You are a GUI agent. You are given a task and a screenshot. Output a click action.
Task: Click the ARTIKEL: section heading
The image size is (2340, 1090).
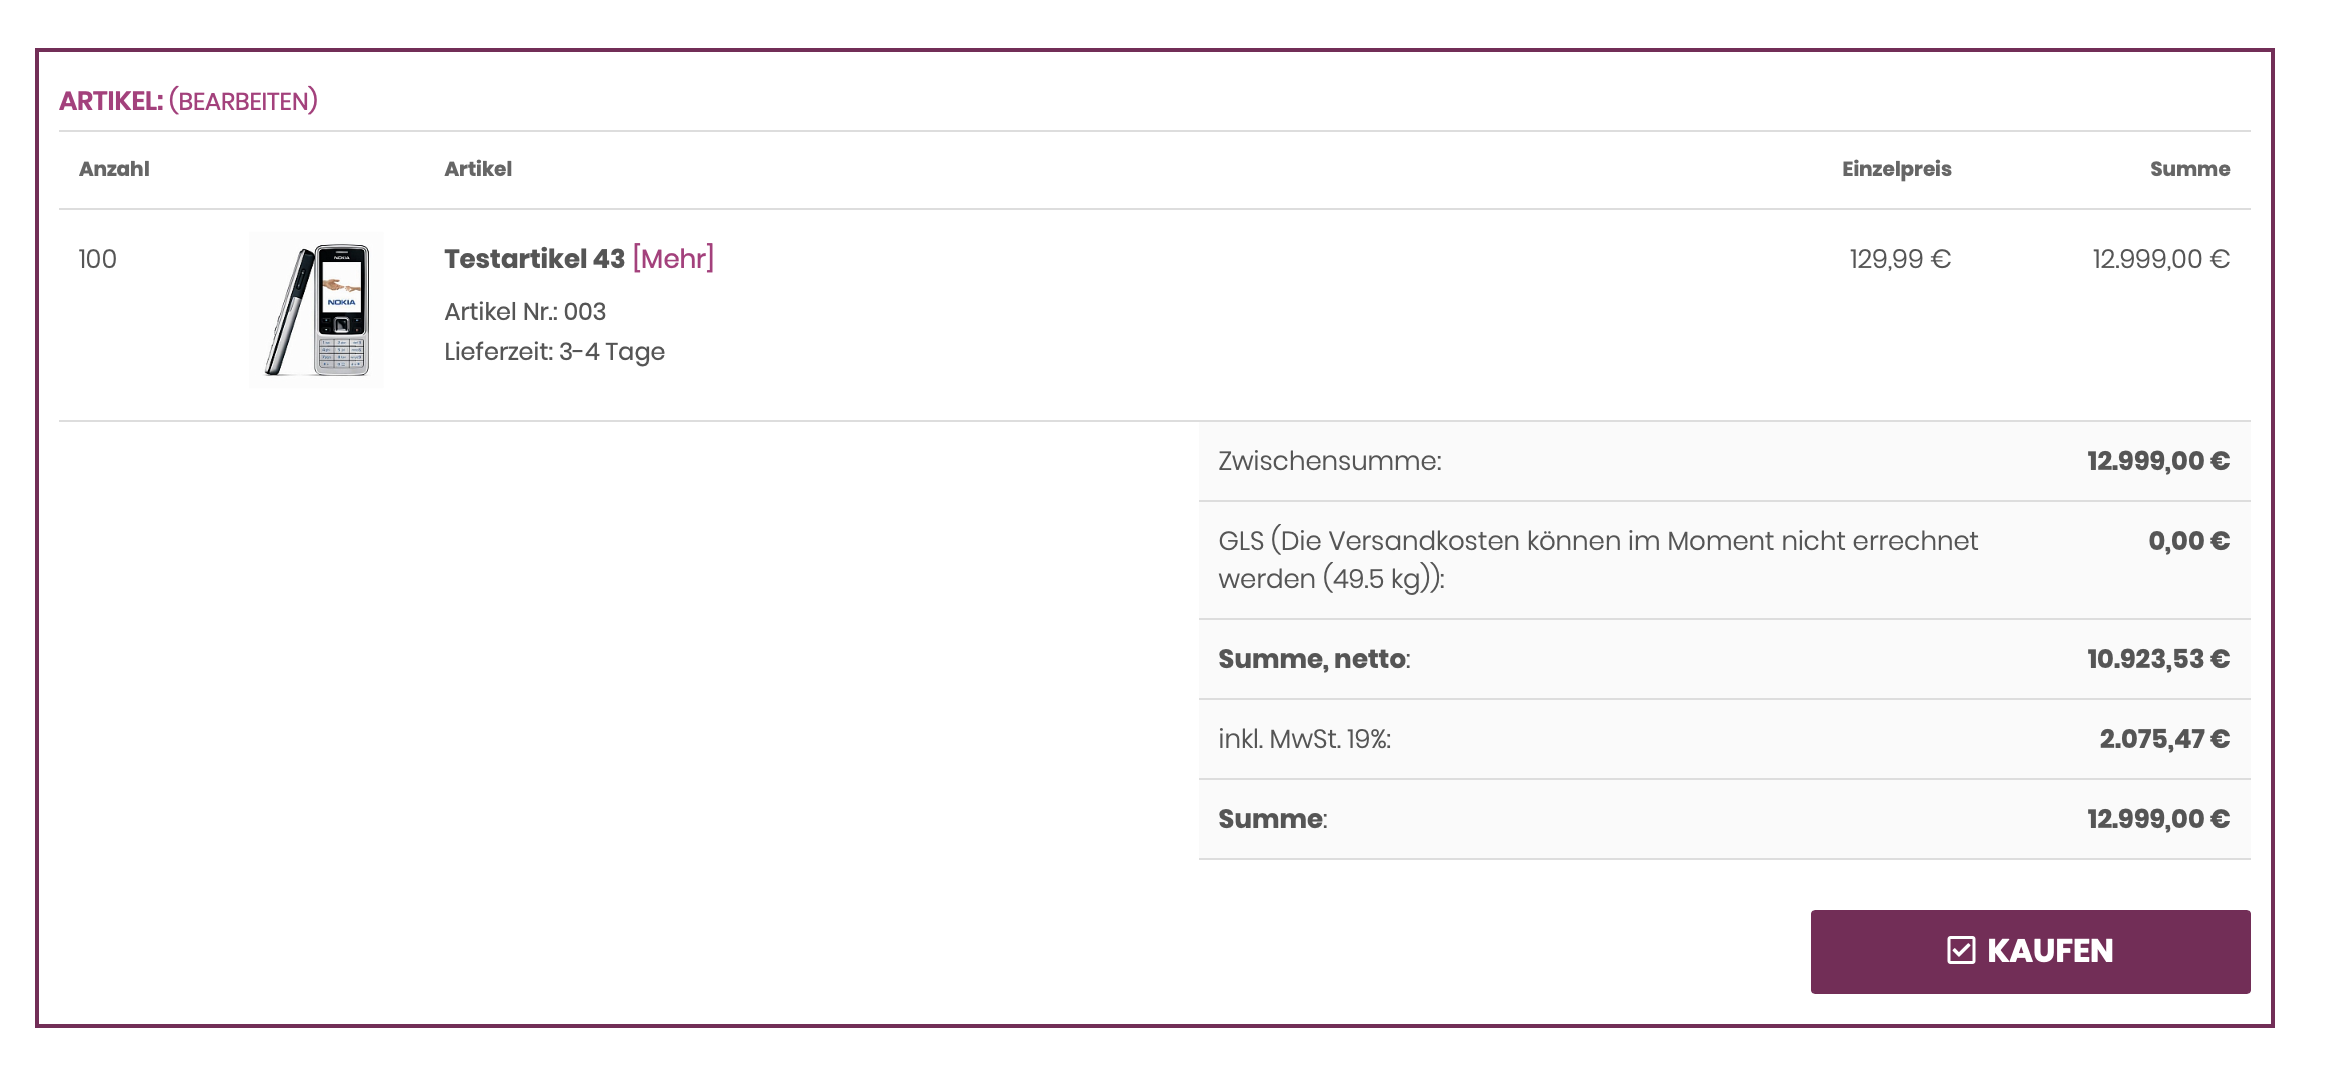111,101
